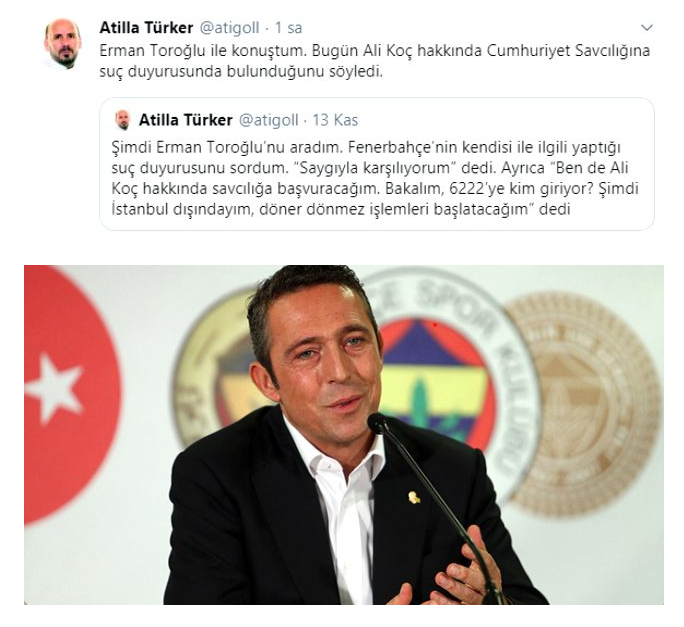Click the gold lapel pin on the jacket

click(x=414, y=497)
